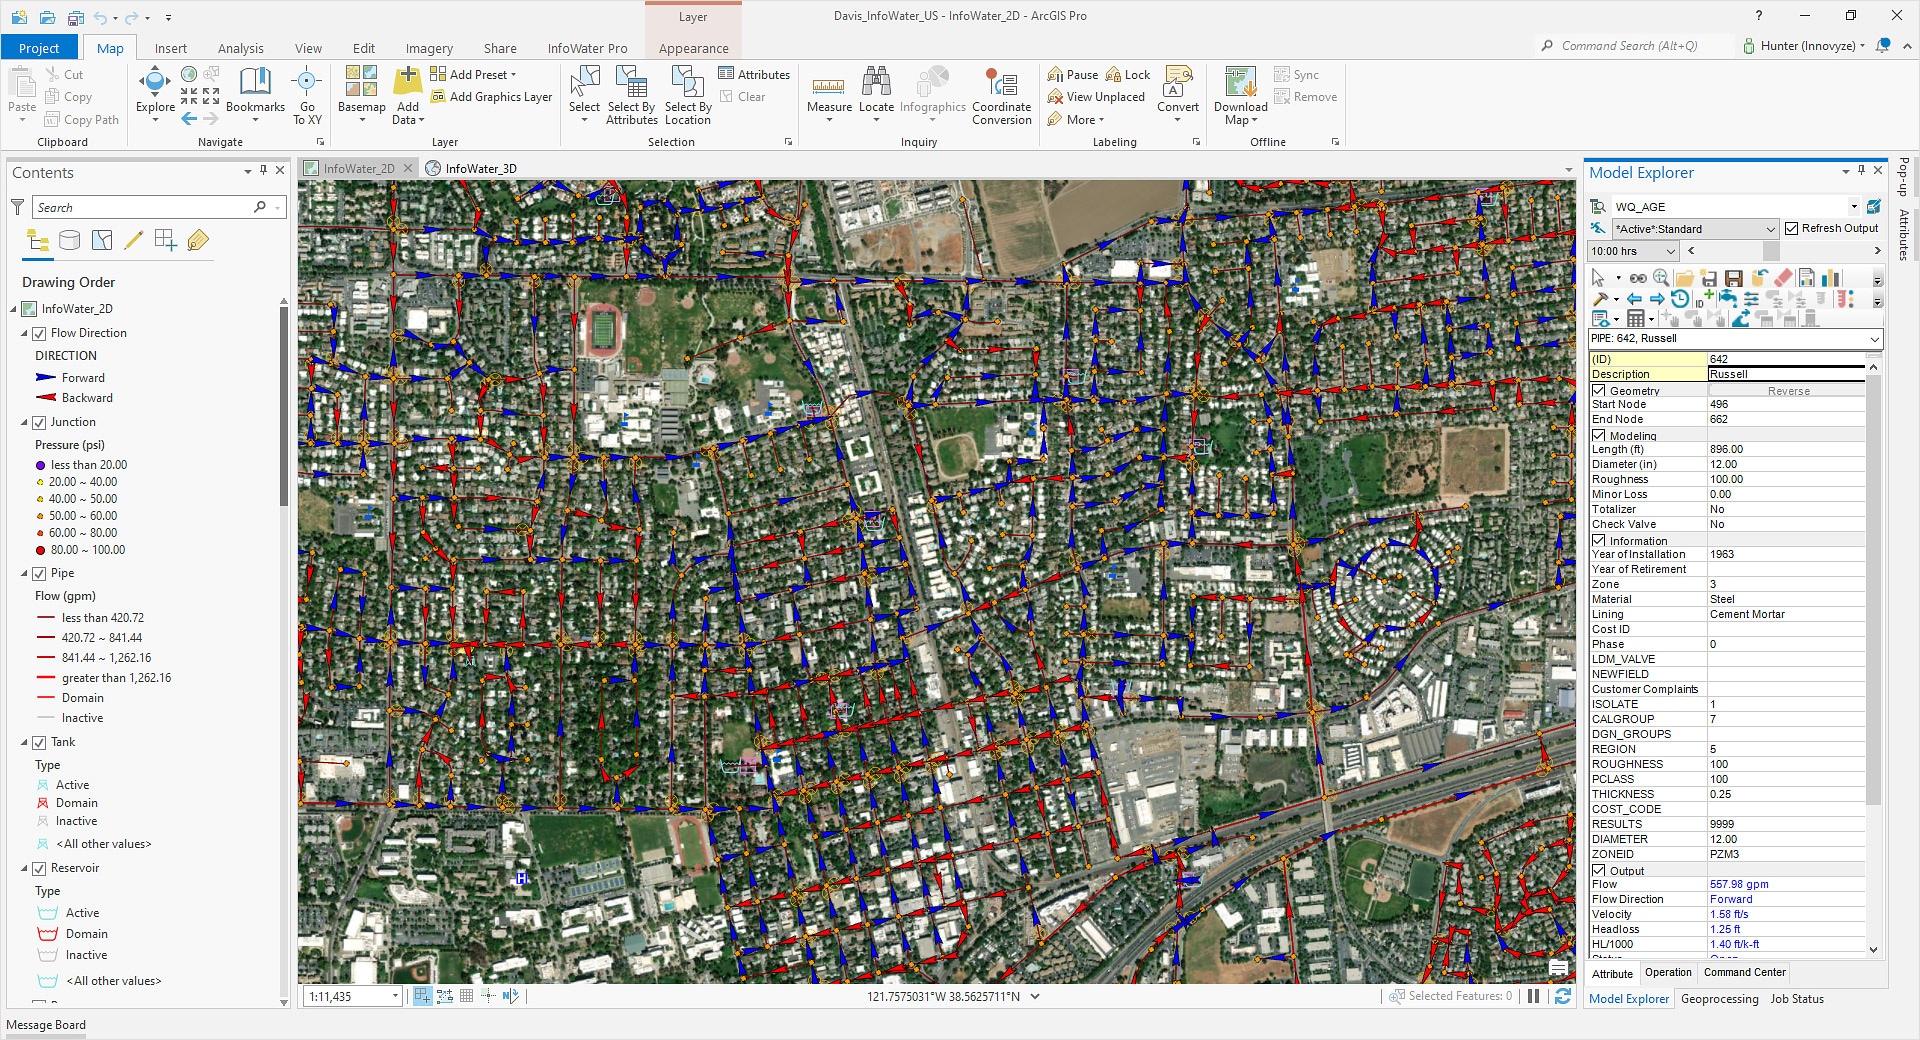Click Refresh map icon in status bar

(x=1562, y=996)
